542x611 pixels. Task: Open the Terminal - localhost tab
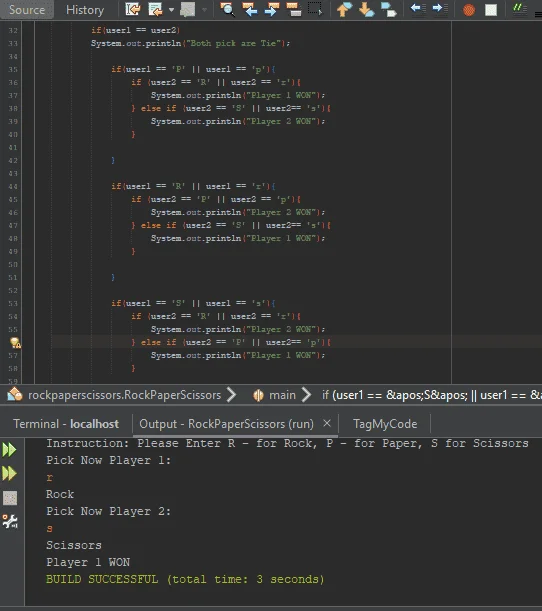click(x=66, y=424)
